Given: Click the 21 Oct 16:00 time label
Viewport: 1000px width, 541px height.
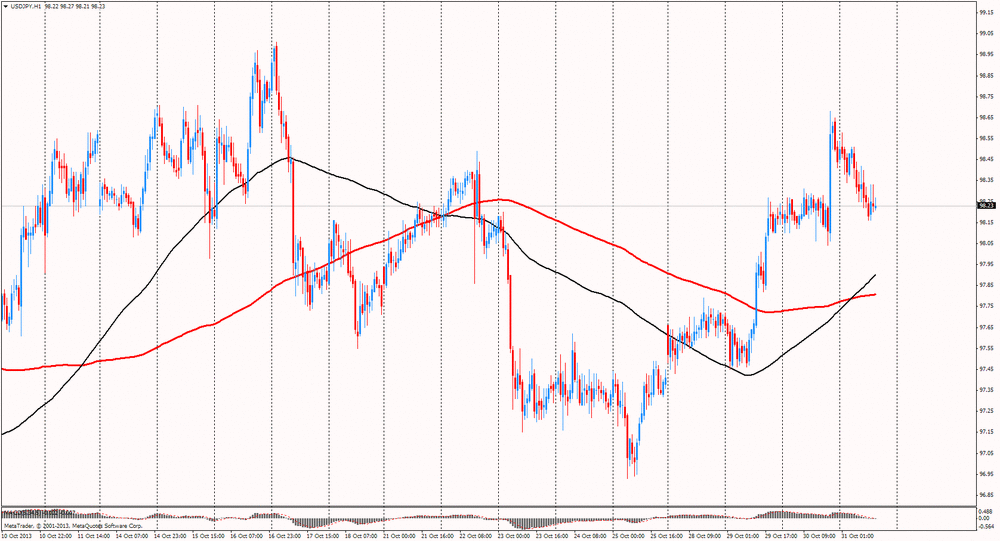Looking at the screenshot, I should 436,537.
